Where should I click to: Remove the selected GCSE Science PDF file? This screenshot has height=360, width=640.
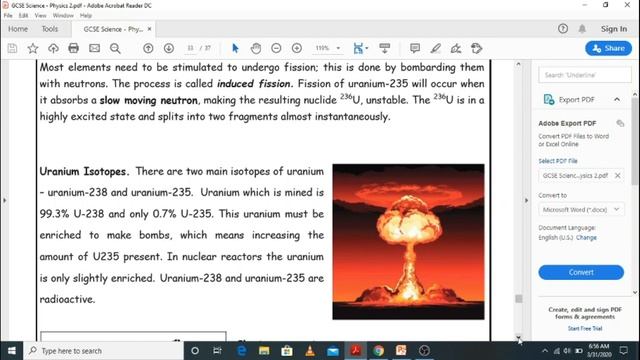point(618,176)
